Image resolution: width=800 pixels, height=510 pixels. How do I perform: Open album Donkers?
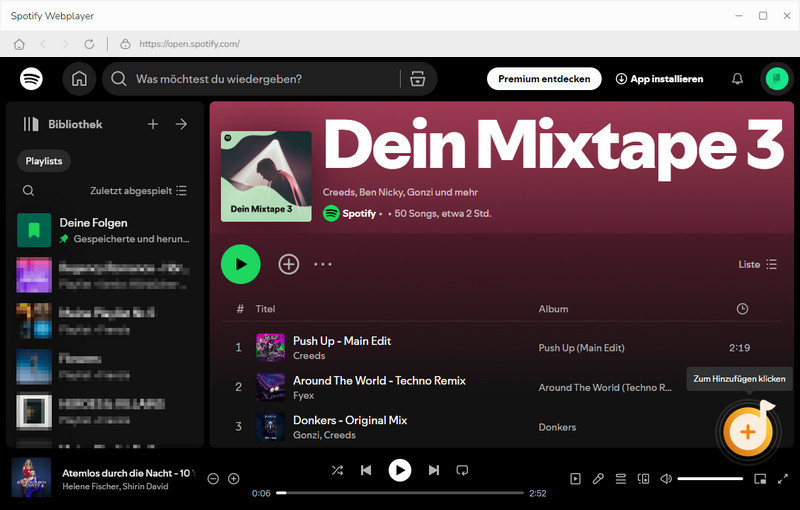(x=557, y=427)
